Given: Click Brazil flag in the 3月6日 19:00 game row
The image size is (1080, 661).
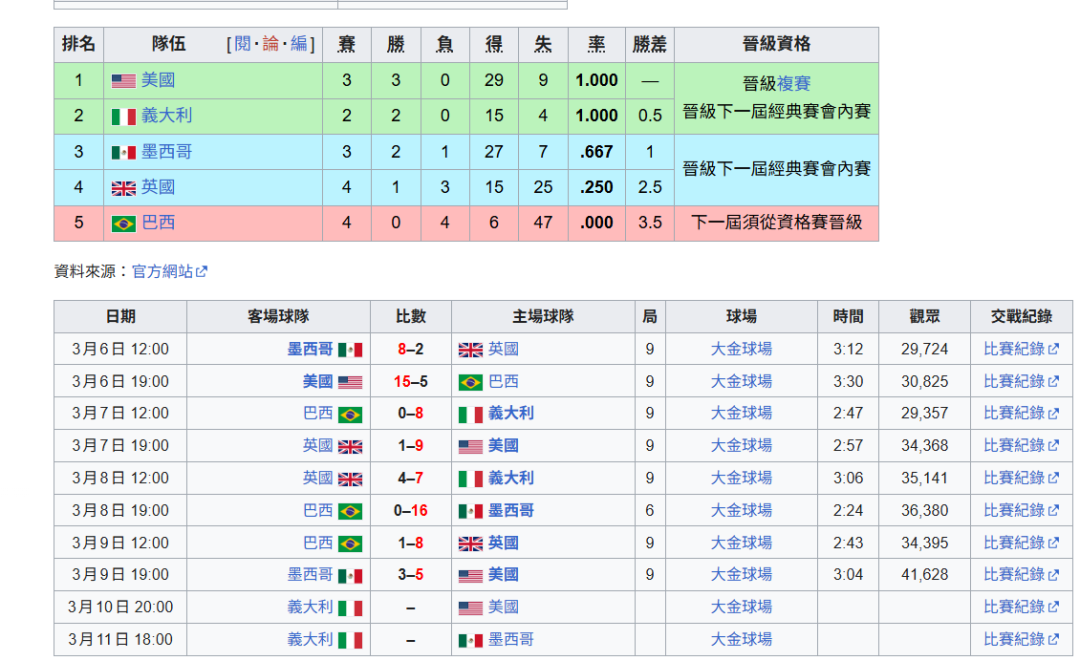Looking at the screenshot, I should [x=470, y=382].
